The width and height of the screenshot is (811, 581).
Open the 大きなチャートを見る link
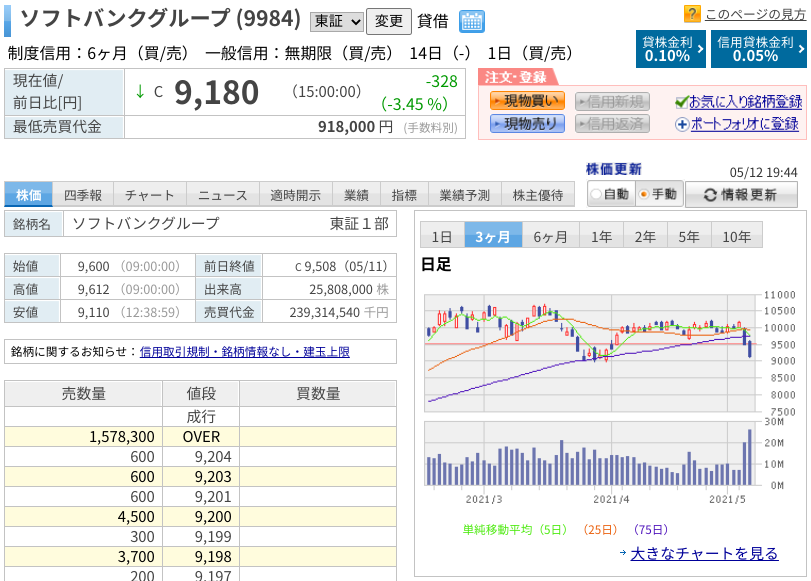pos(704,553)
